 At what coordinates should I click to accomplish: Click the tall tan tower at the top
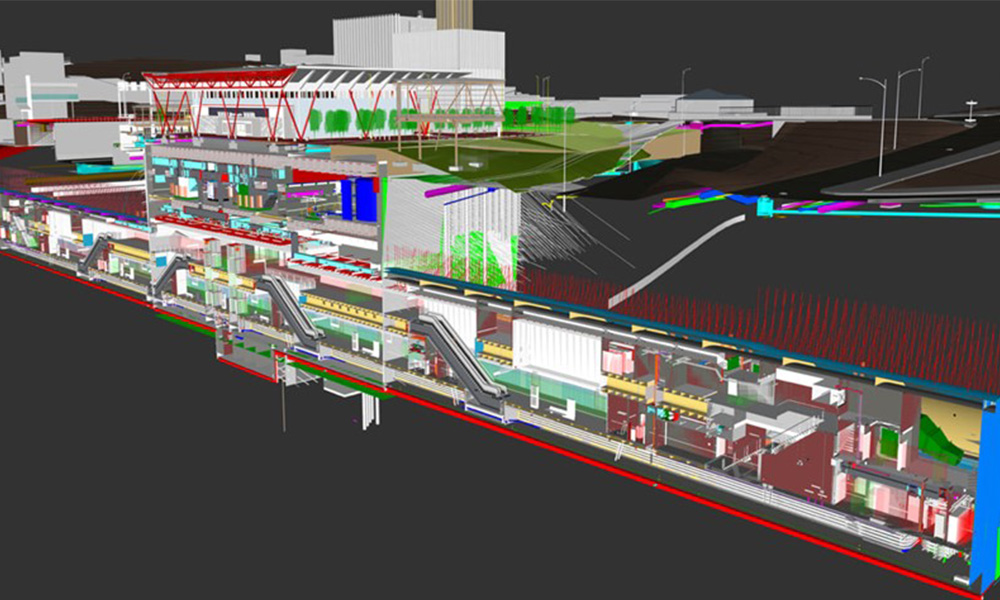pyautogui.click(x=455, y=14)
